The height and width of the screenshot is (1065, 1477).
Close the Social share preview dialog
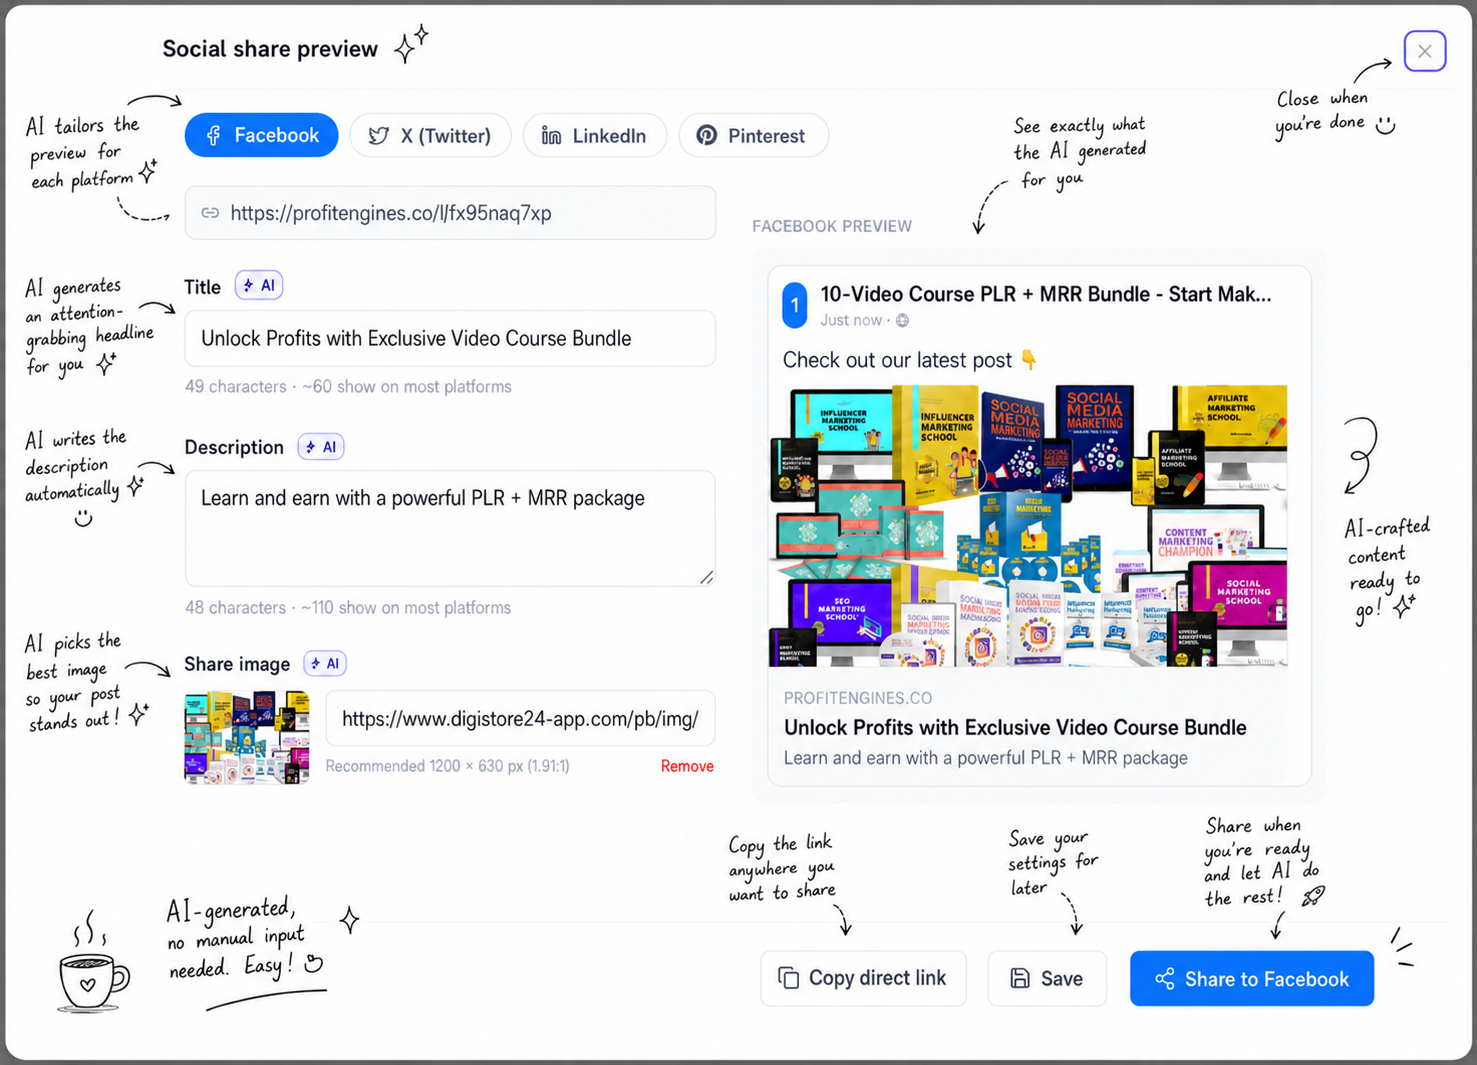1425,51
